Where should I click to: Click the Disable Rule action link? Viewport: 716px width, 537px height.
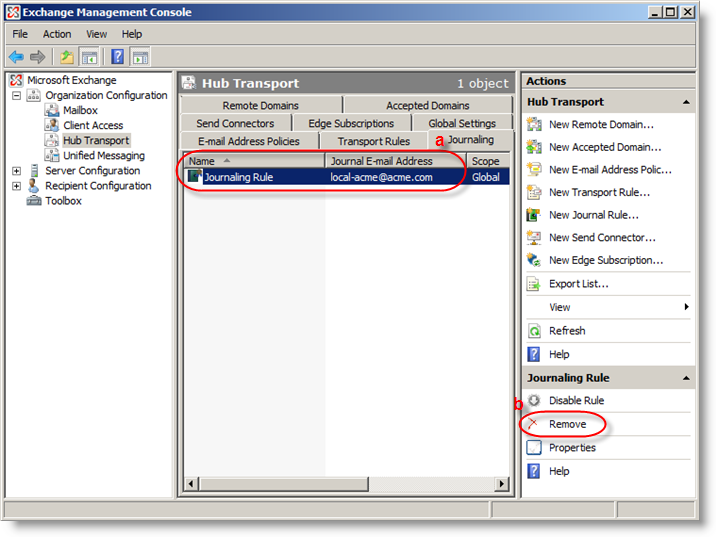tap(577, 400)
